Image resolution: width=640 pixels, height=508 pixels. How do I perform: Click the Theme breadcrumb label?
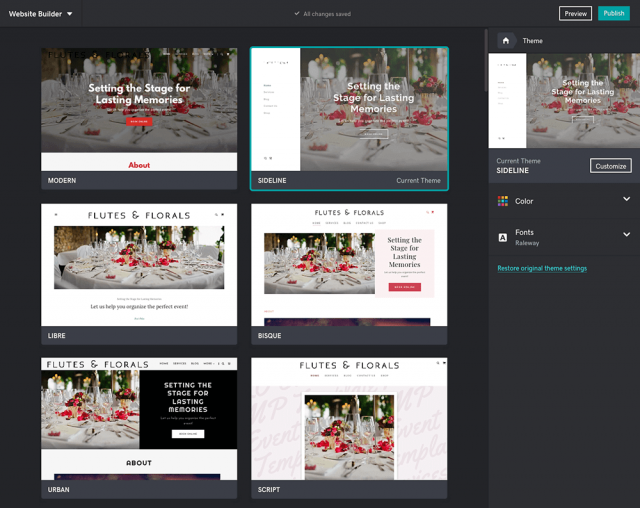[x=533, y=41]
